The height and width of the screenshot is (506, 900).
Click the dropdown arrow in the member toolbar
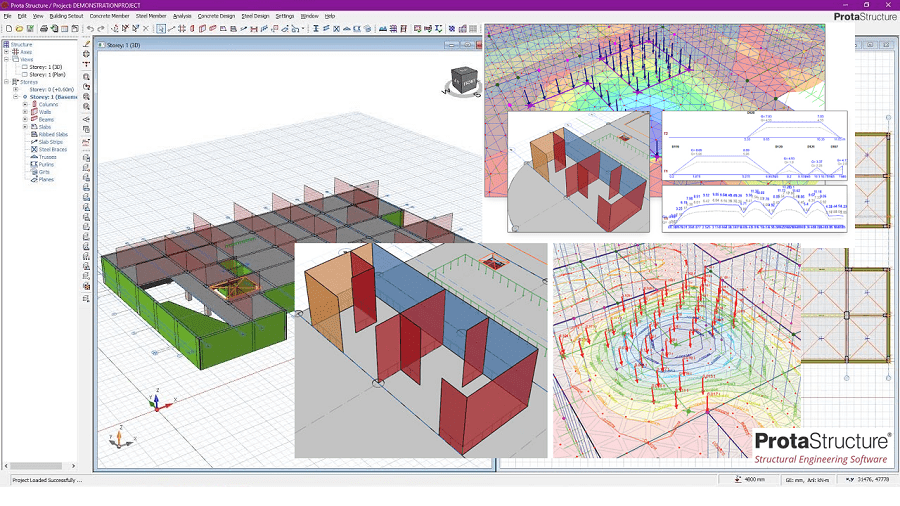(303, 29)
